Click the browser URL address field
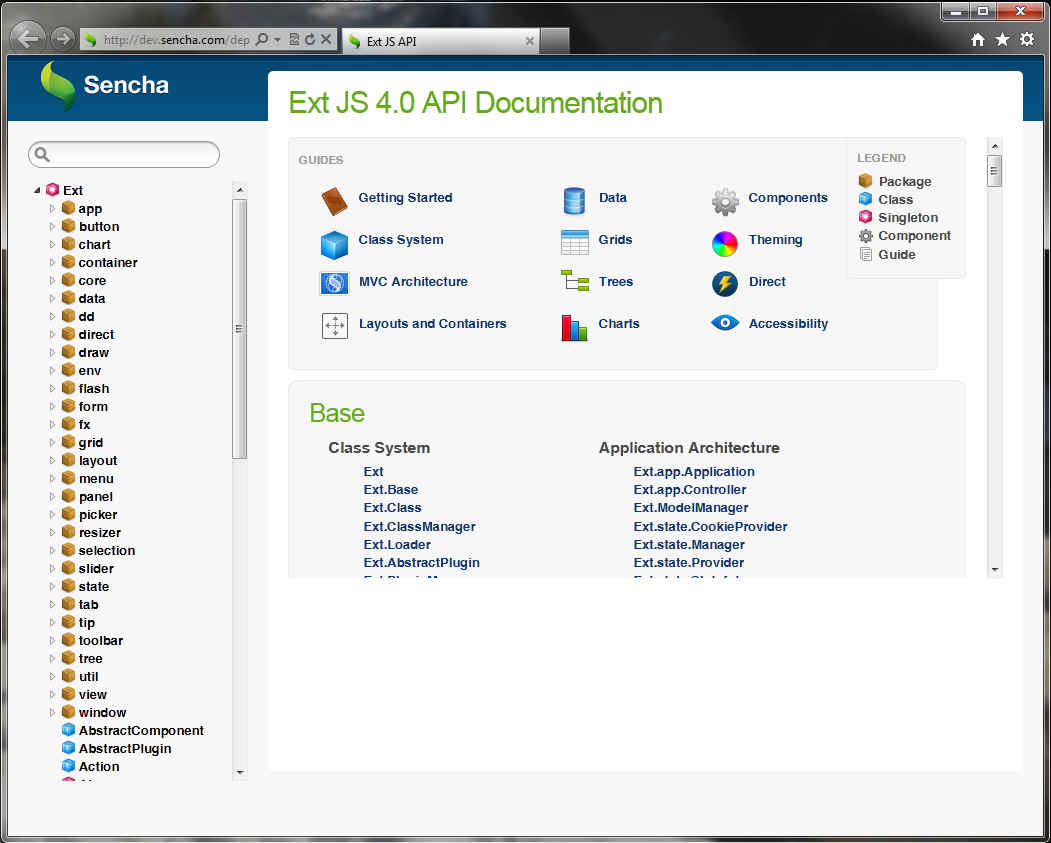 coord(176,40)
